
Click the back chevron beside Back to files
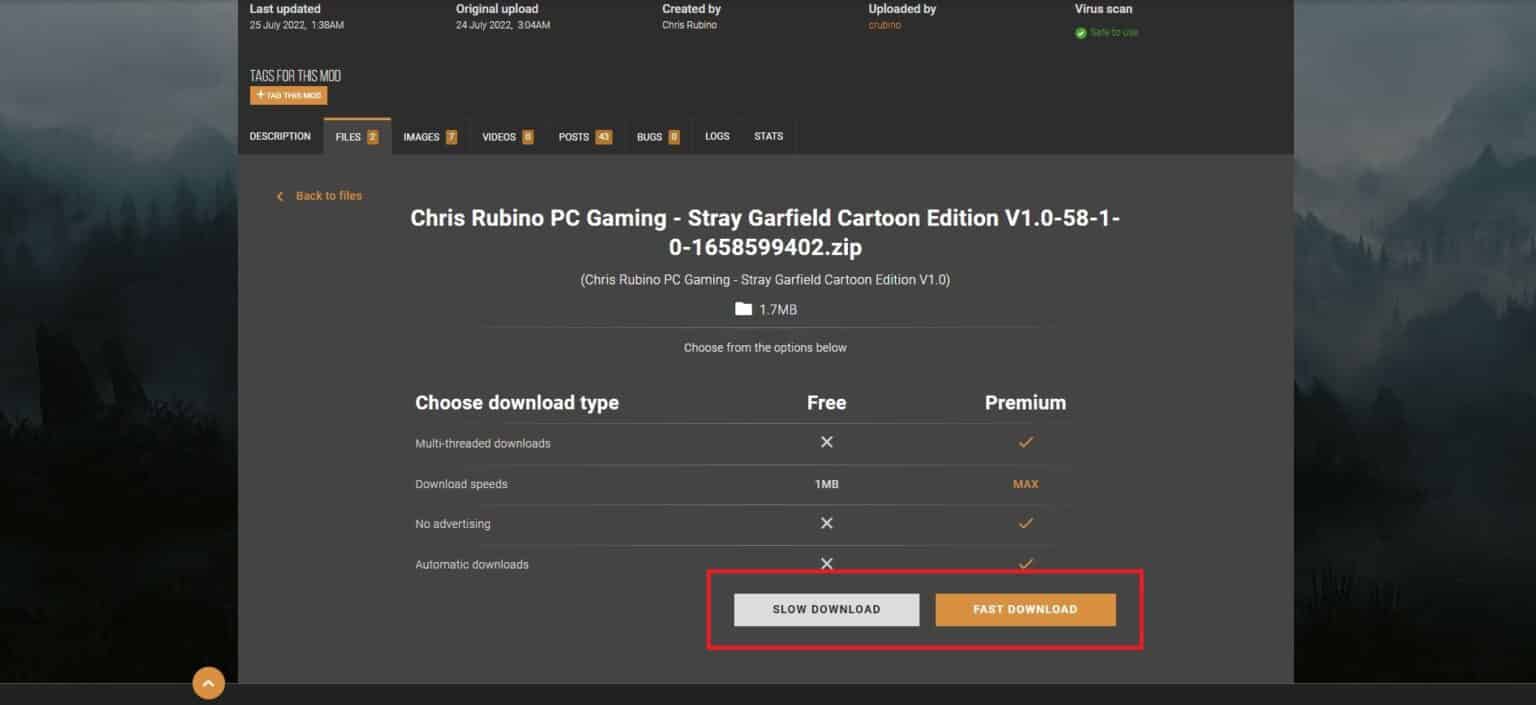pos(280,196)
